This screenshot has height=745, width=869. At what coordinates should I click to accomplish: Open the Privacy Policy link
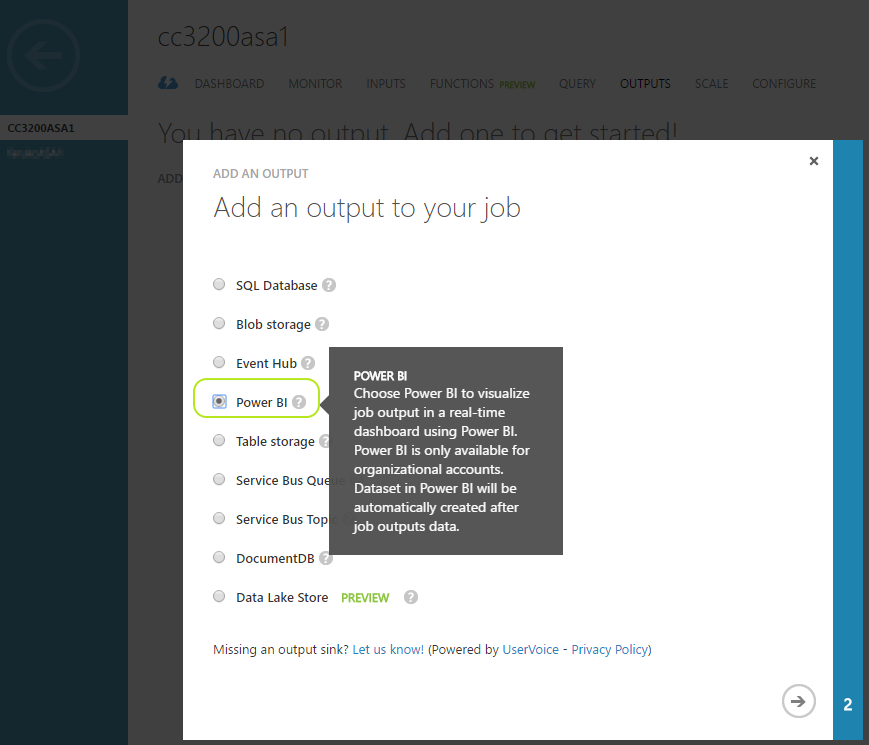pyautogui.click(x=610, y=649)
